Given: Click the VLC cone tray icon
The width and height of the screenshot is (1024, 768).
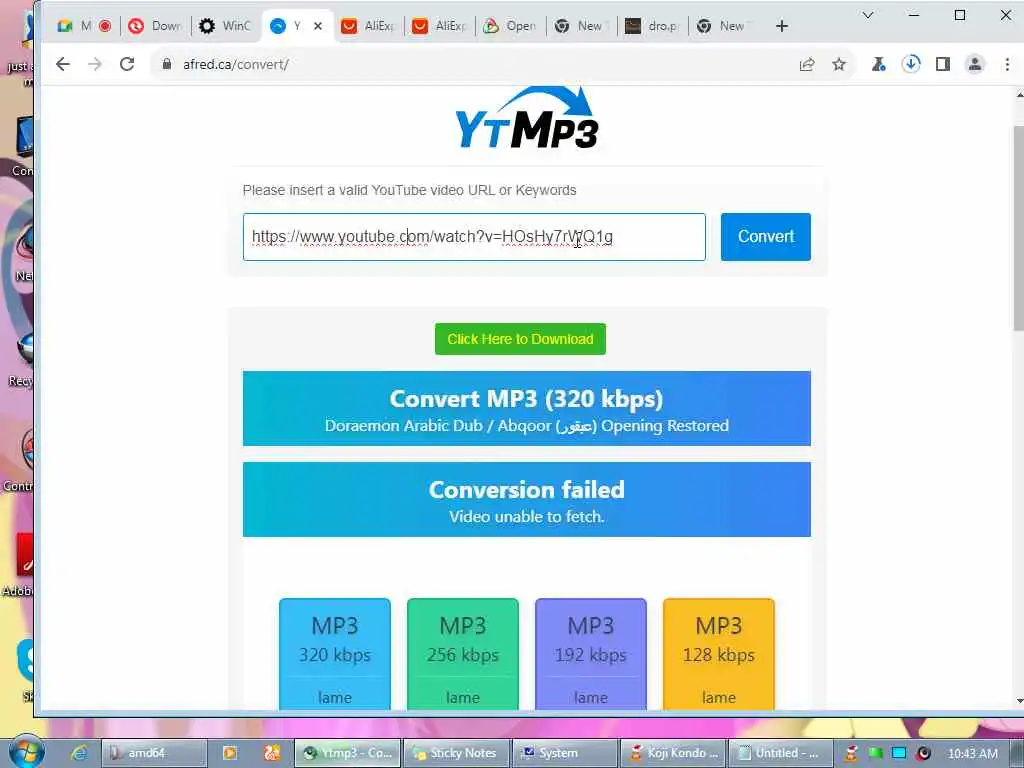Looking at the screenshot, I should [x=851, y=753].
